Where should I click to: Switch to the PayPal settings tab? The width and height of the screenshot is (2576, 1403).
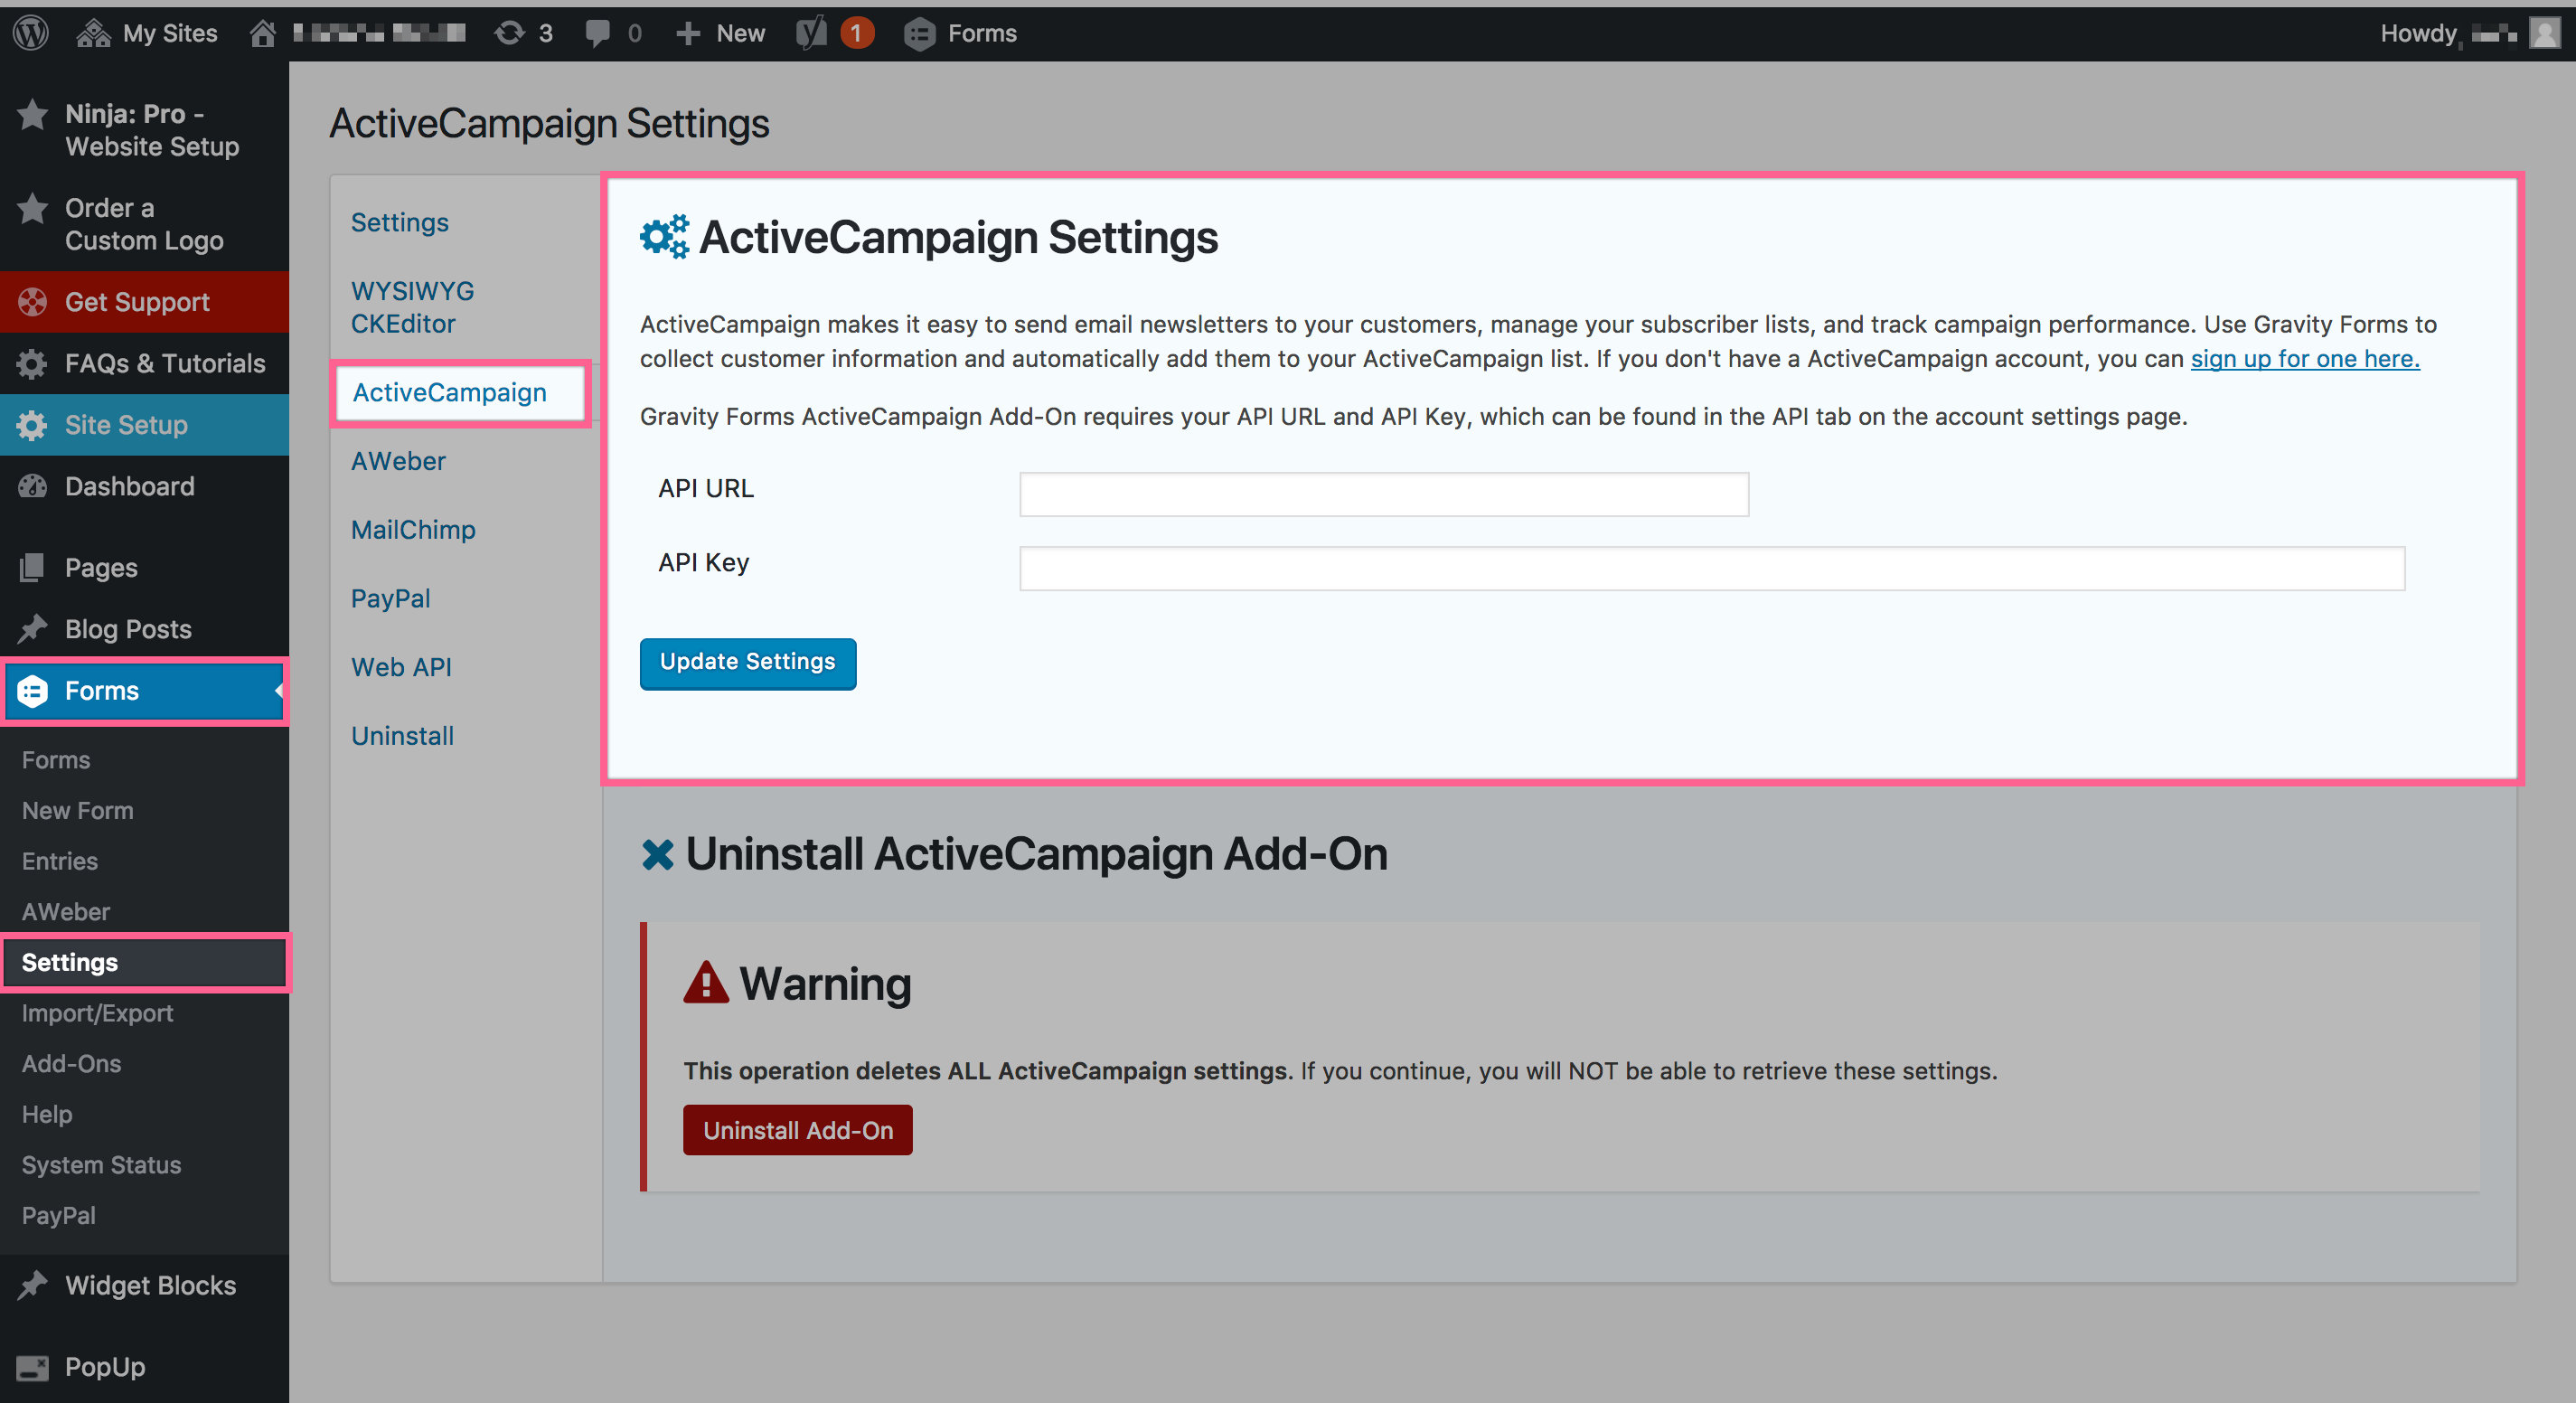[x=390, y=598]
